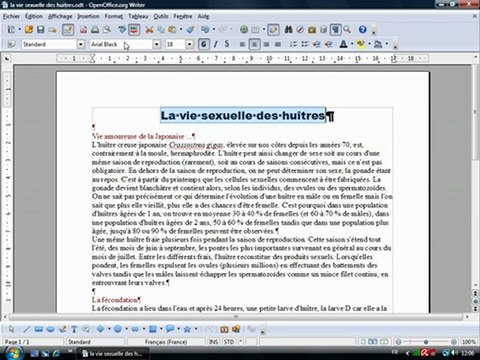This screenshot has height=360, width=480.
Task: Click the Français (France) language status field
Action: pyautogui.click(x=166, y=342)
